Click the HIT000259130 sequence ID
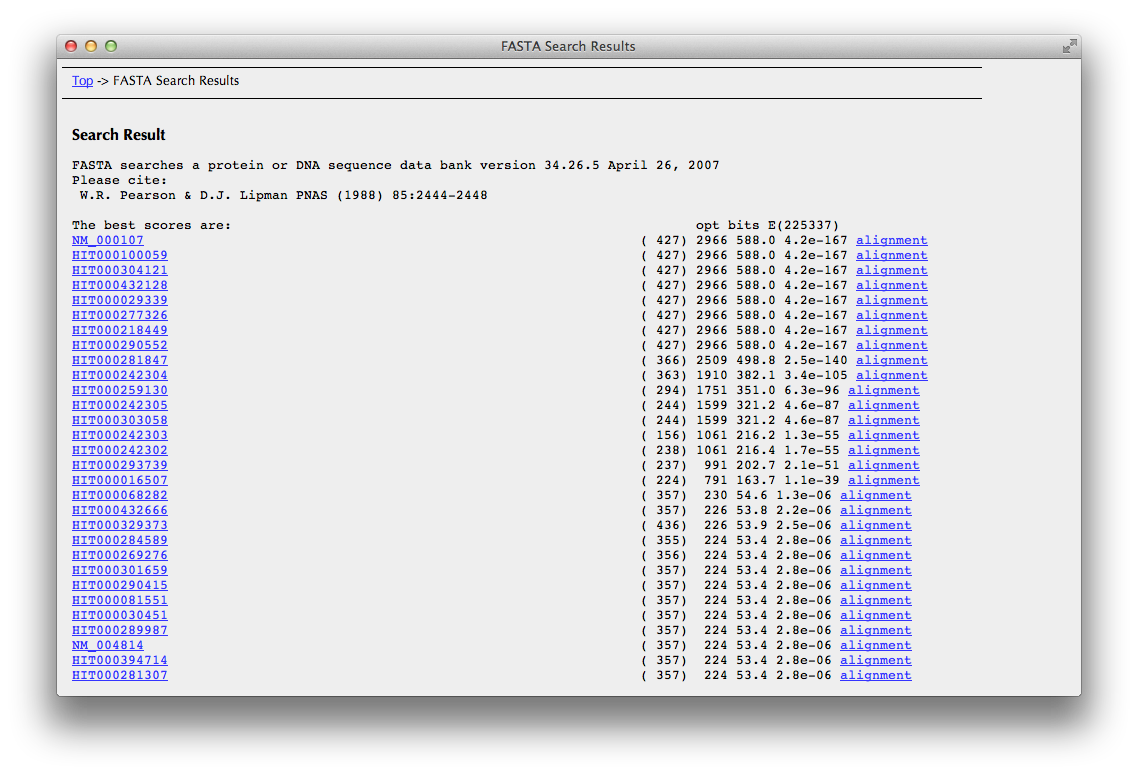This screenshot has height=775, width=1138. 119,391
